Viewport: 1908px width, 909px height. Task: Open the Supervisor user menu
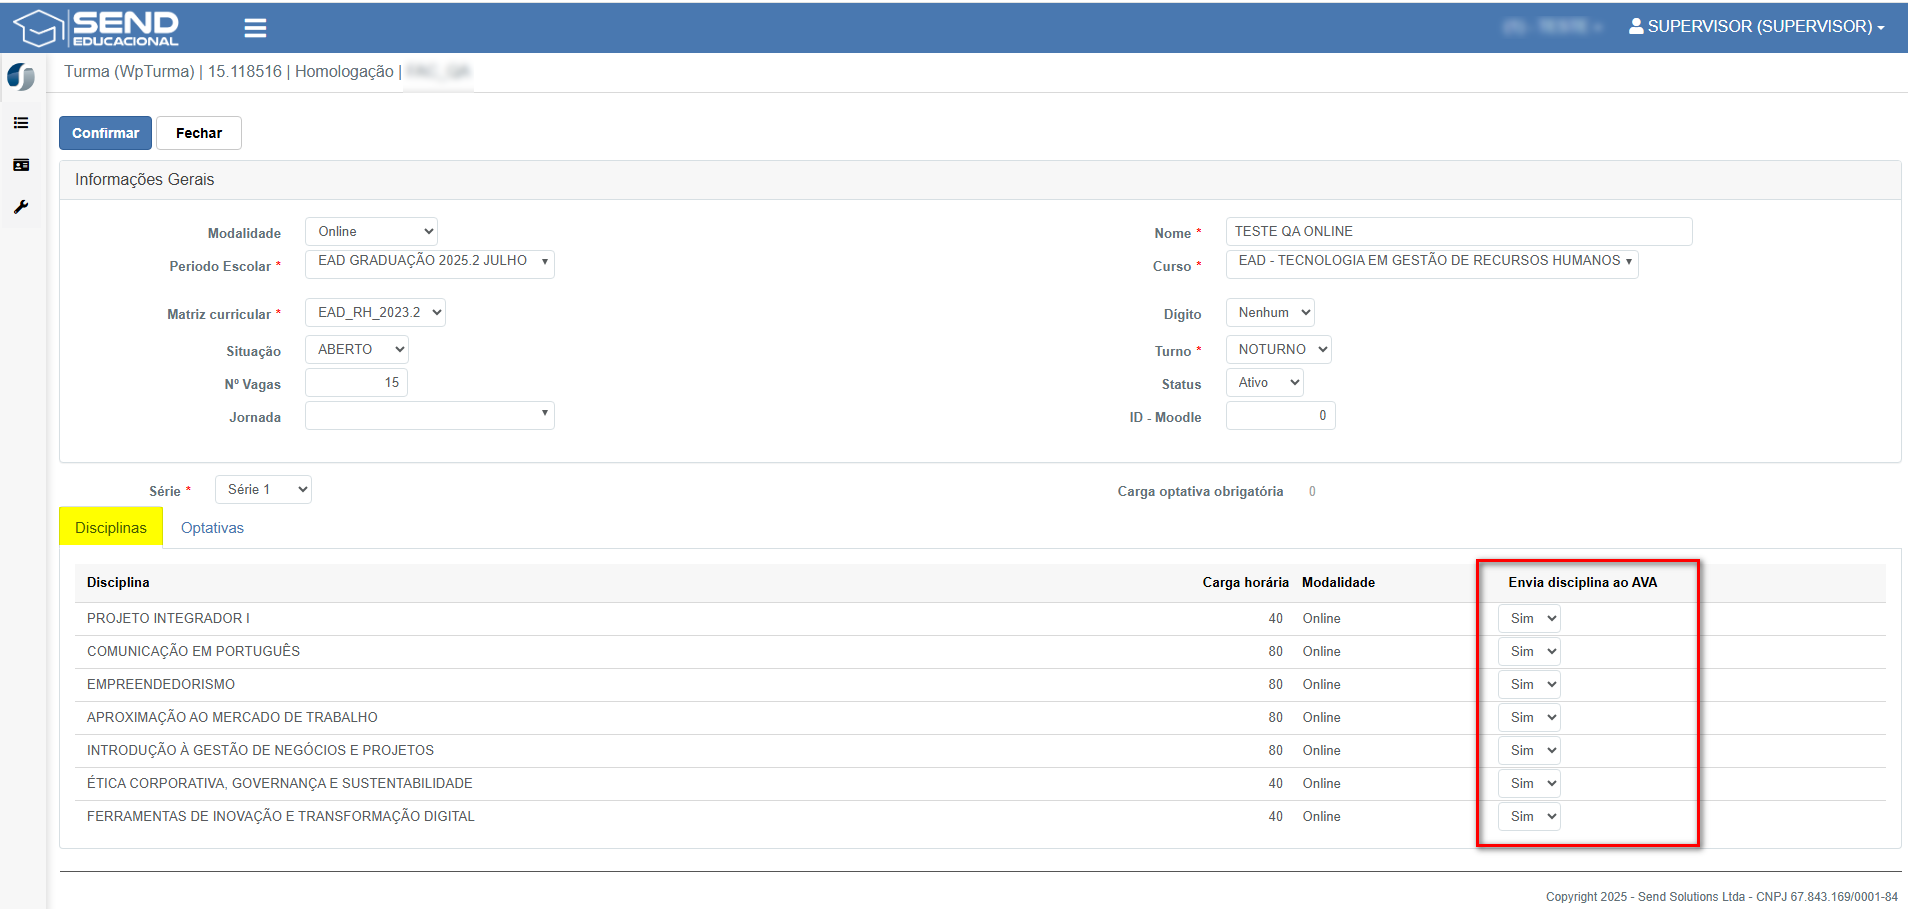[x=1756, y=27]
